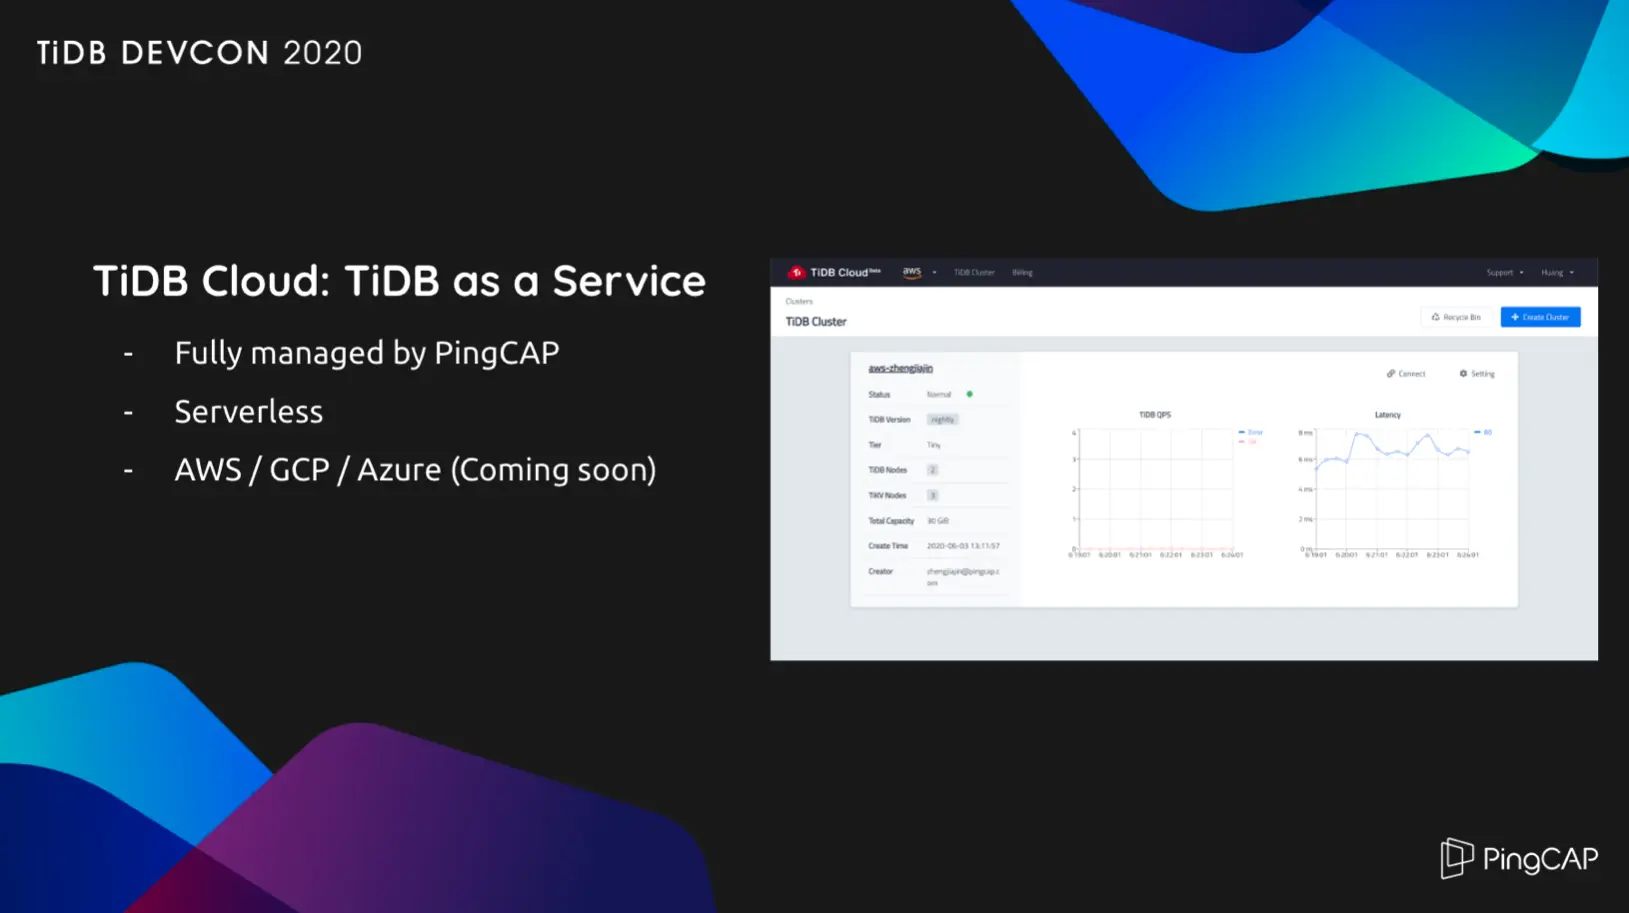Expand the cloud provider dropdown arrow beside AWS
Screen dimensions: 1629x913
coord(935,273)
